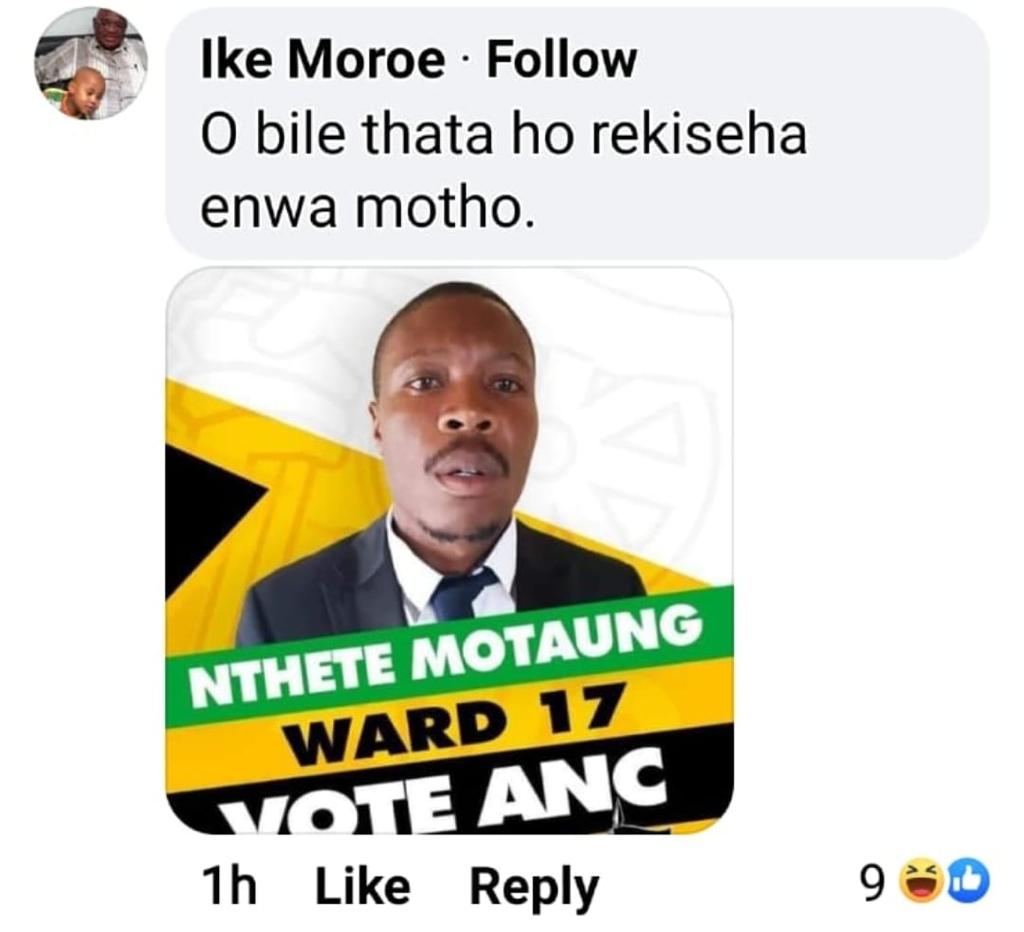Open Ike Moroe's round profile avatar
Screen dimensions: 1024x932
tap(91, 63)
